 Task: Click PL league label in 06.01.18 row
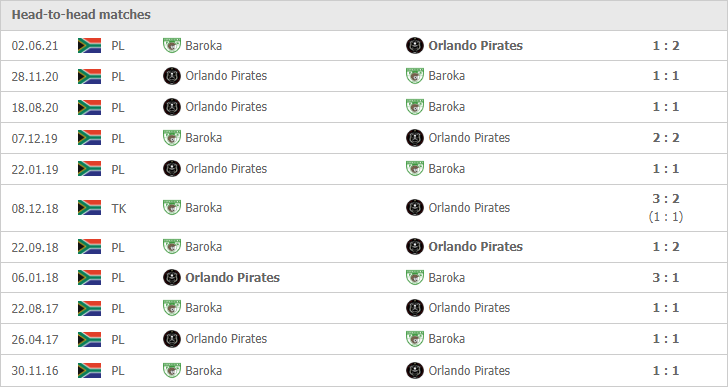[x=117, y=277]
